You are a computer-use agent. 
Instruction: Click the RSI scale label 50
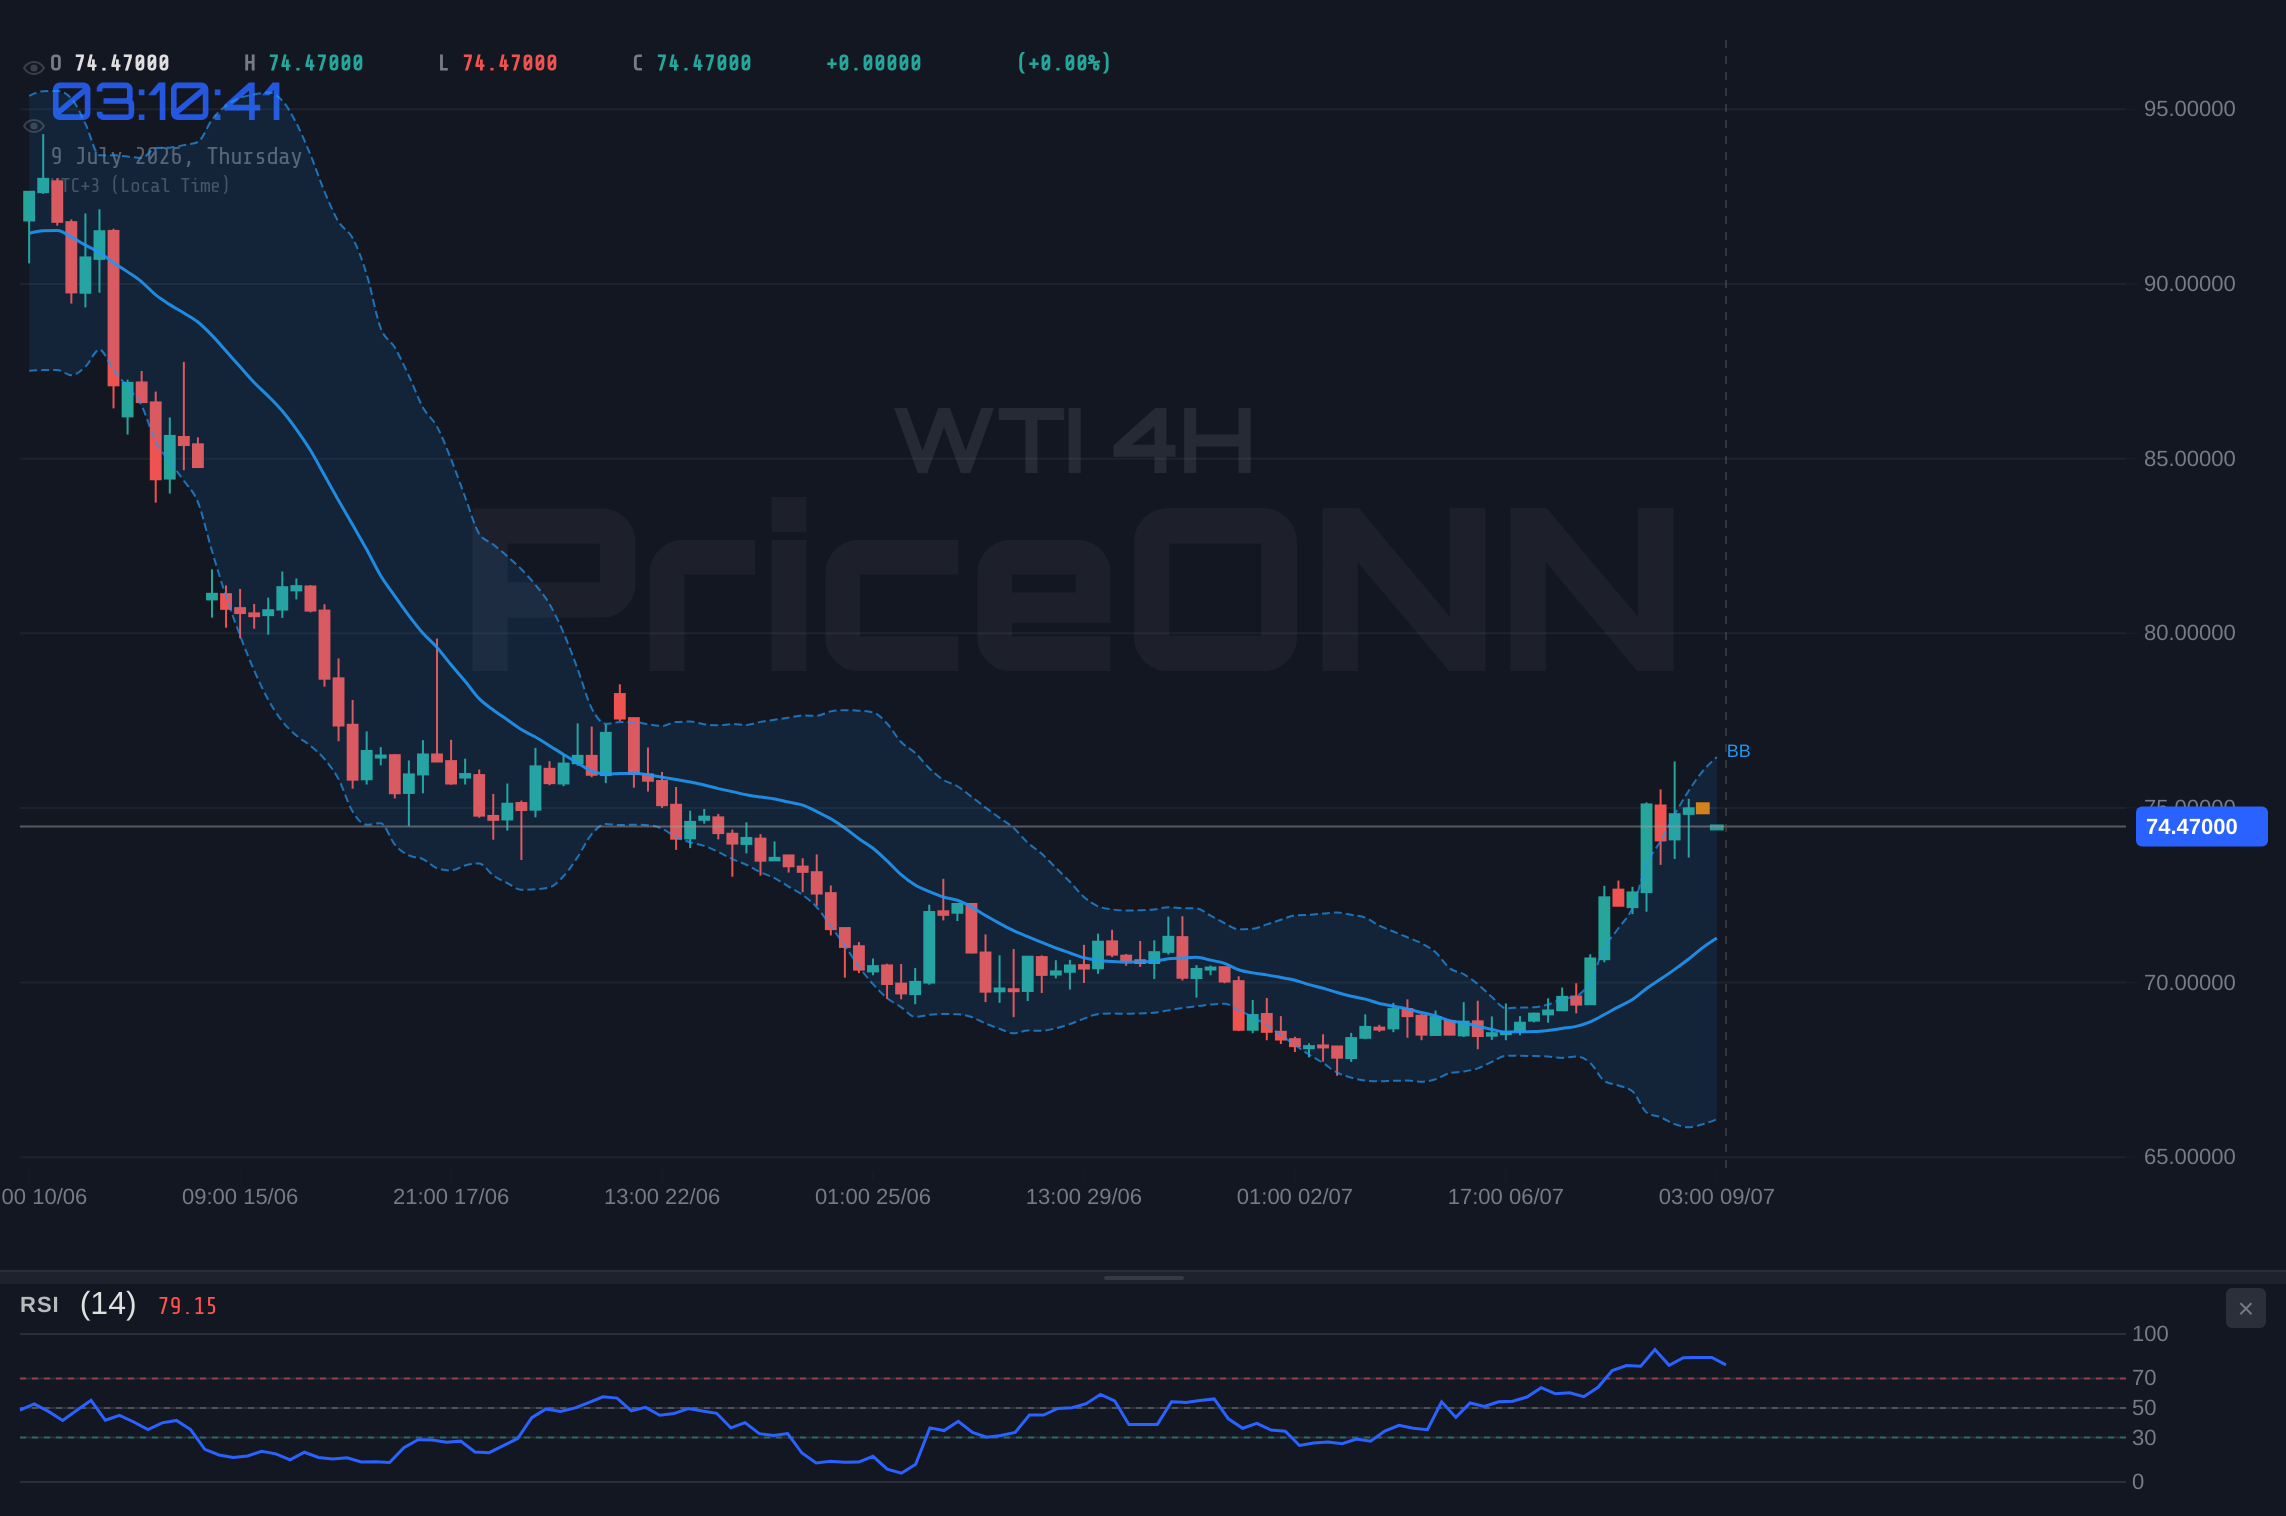pos(2144,1408)
